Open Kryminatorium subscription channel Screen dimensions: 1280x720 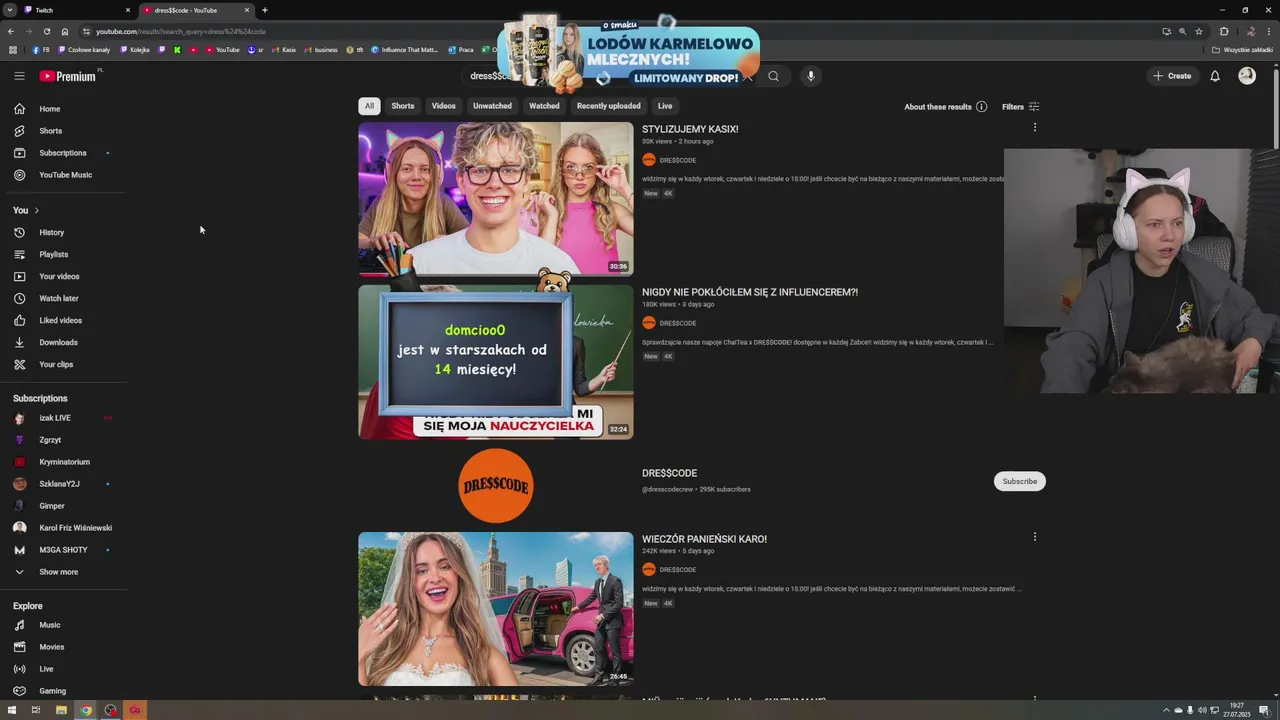pyautogui.click(x=64, y=462)
